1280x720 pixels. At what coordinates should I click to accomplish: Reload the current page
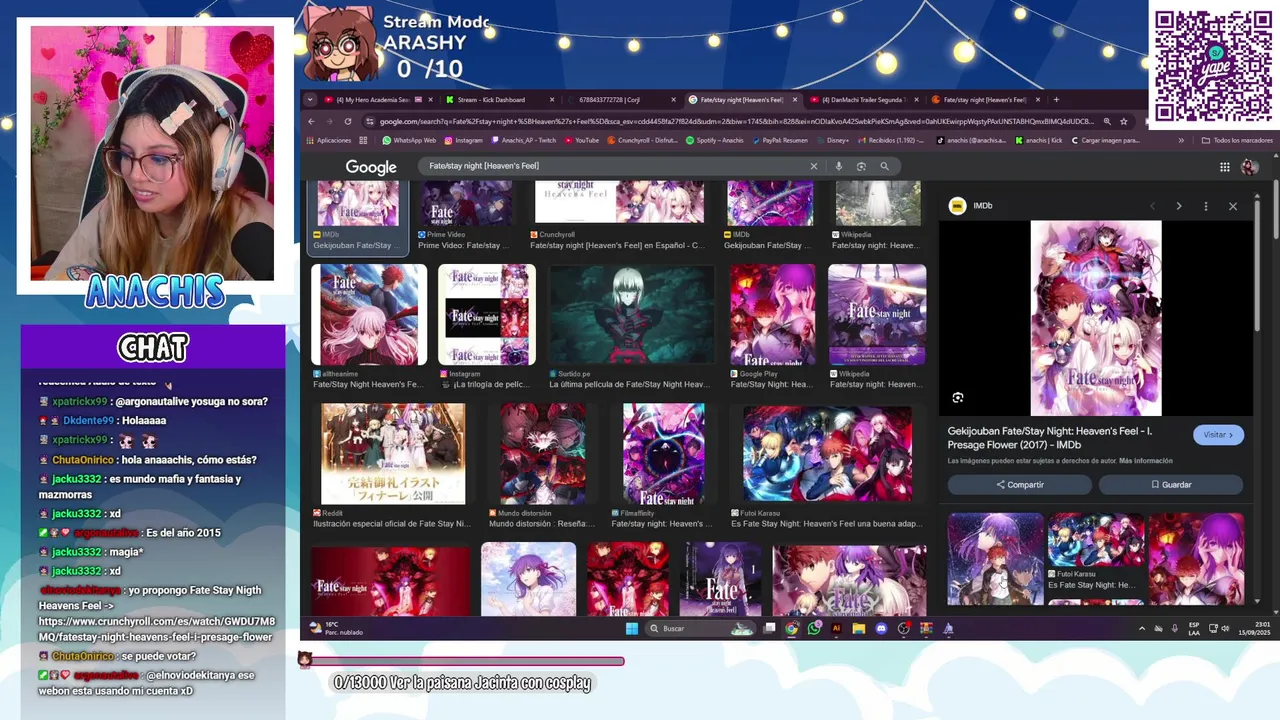point(348,121)
